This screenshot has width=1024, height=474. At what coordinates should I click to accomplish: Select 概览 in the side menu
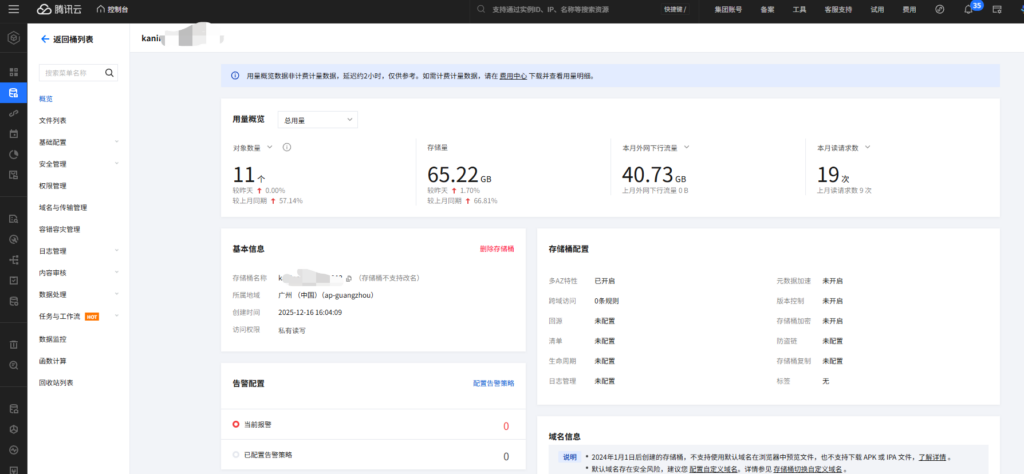(x=46, y=99)
